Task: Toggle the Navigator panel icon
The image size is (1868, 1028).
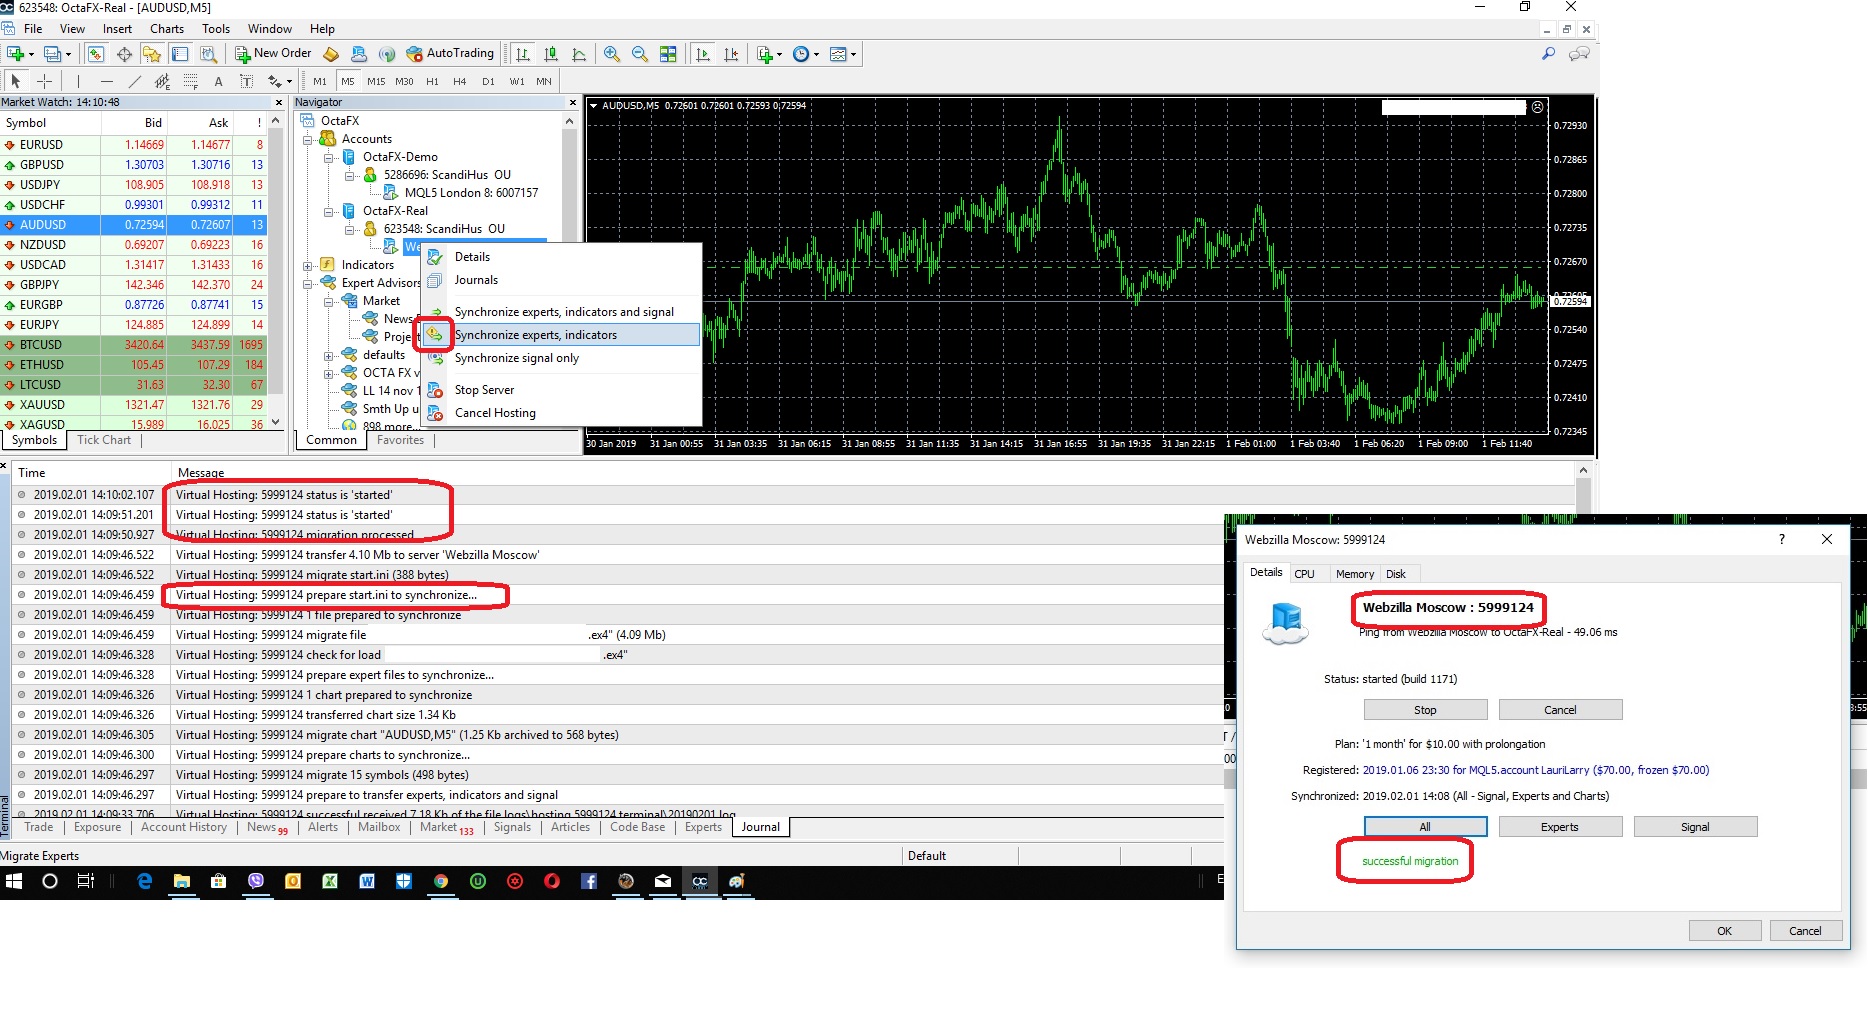Action: coord(152,54)
